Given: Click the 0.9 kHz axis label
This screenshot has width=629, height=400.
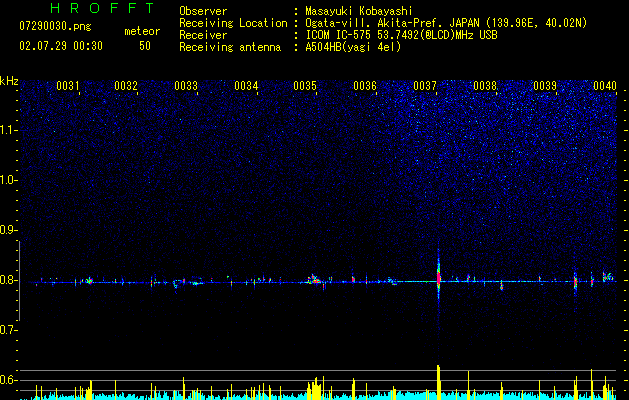Looking at the screenshot, I should click(x=9, y=230).
